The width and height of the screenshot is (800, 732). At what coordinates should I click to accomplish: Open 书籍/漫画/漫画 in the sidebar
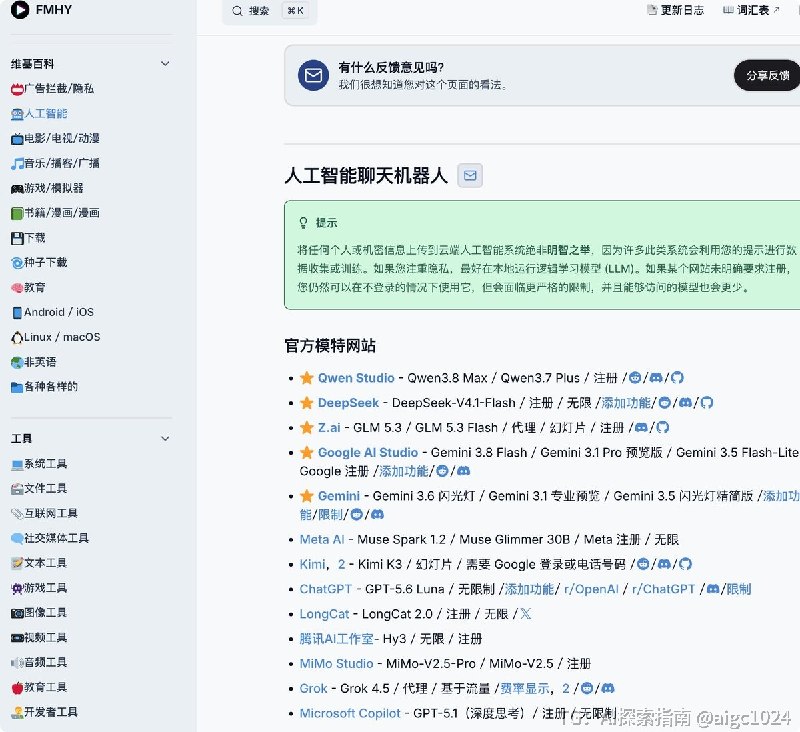coord(55,213)
